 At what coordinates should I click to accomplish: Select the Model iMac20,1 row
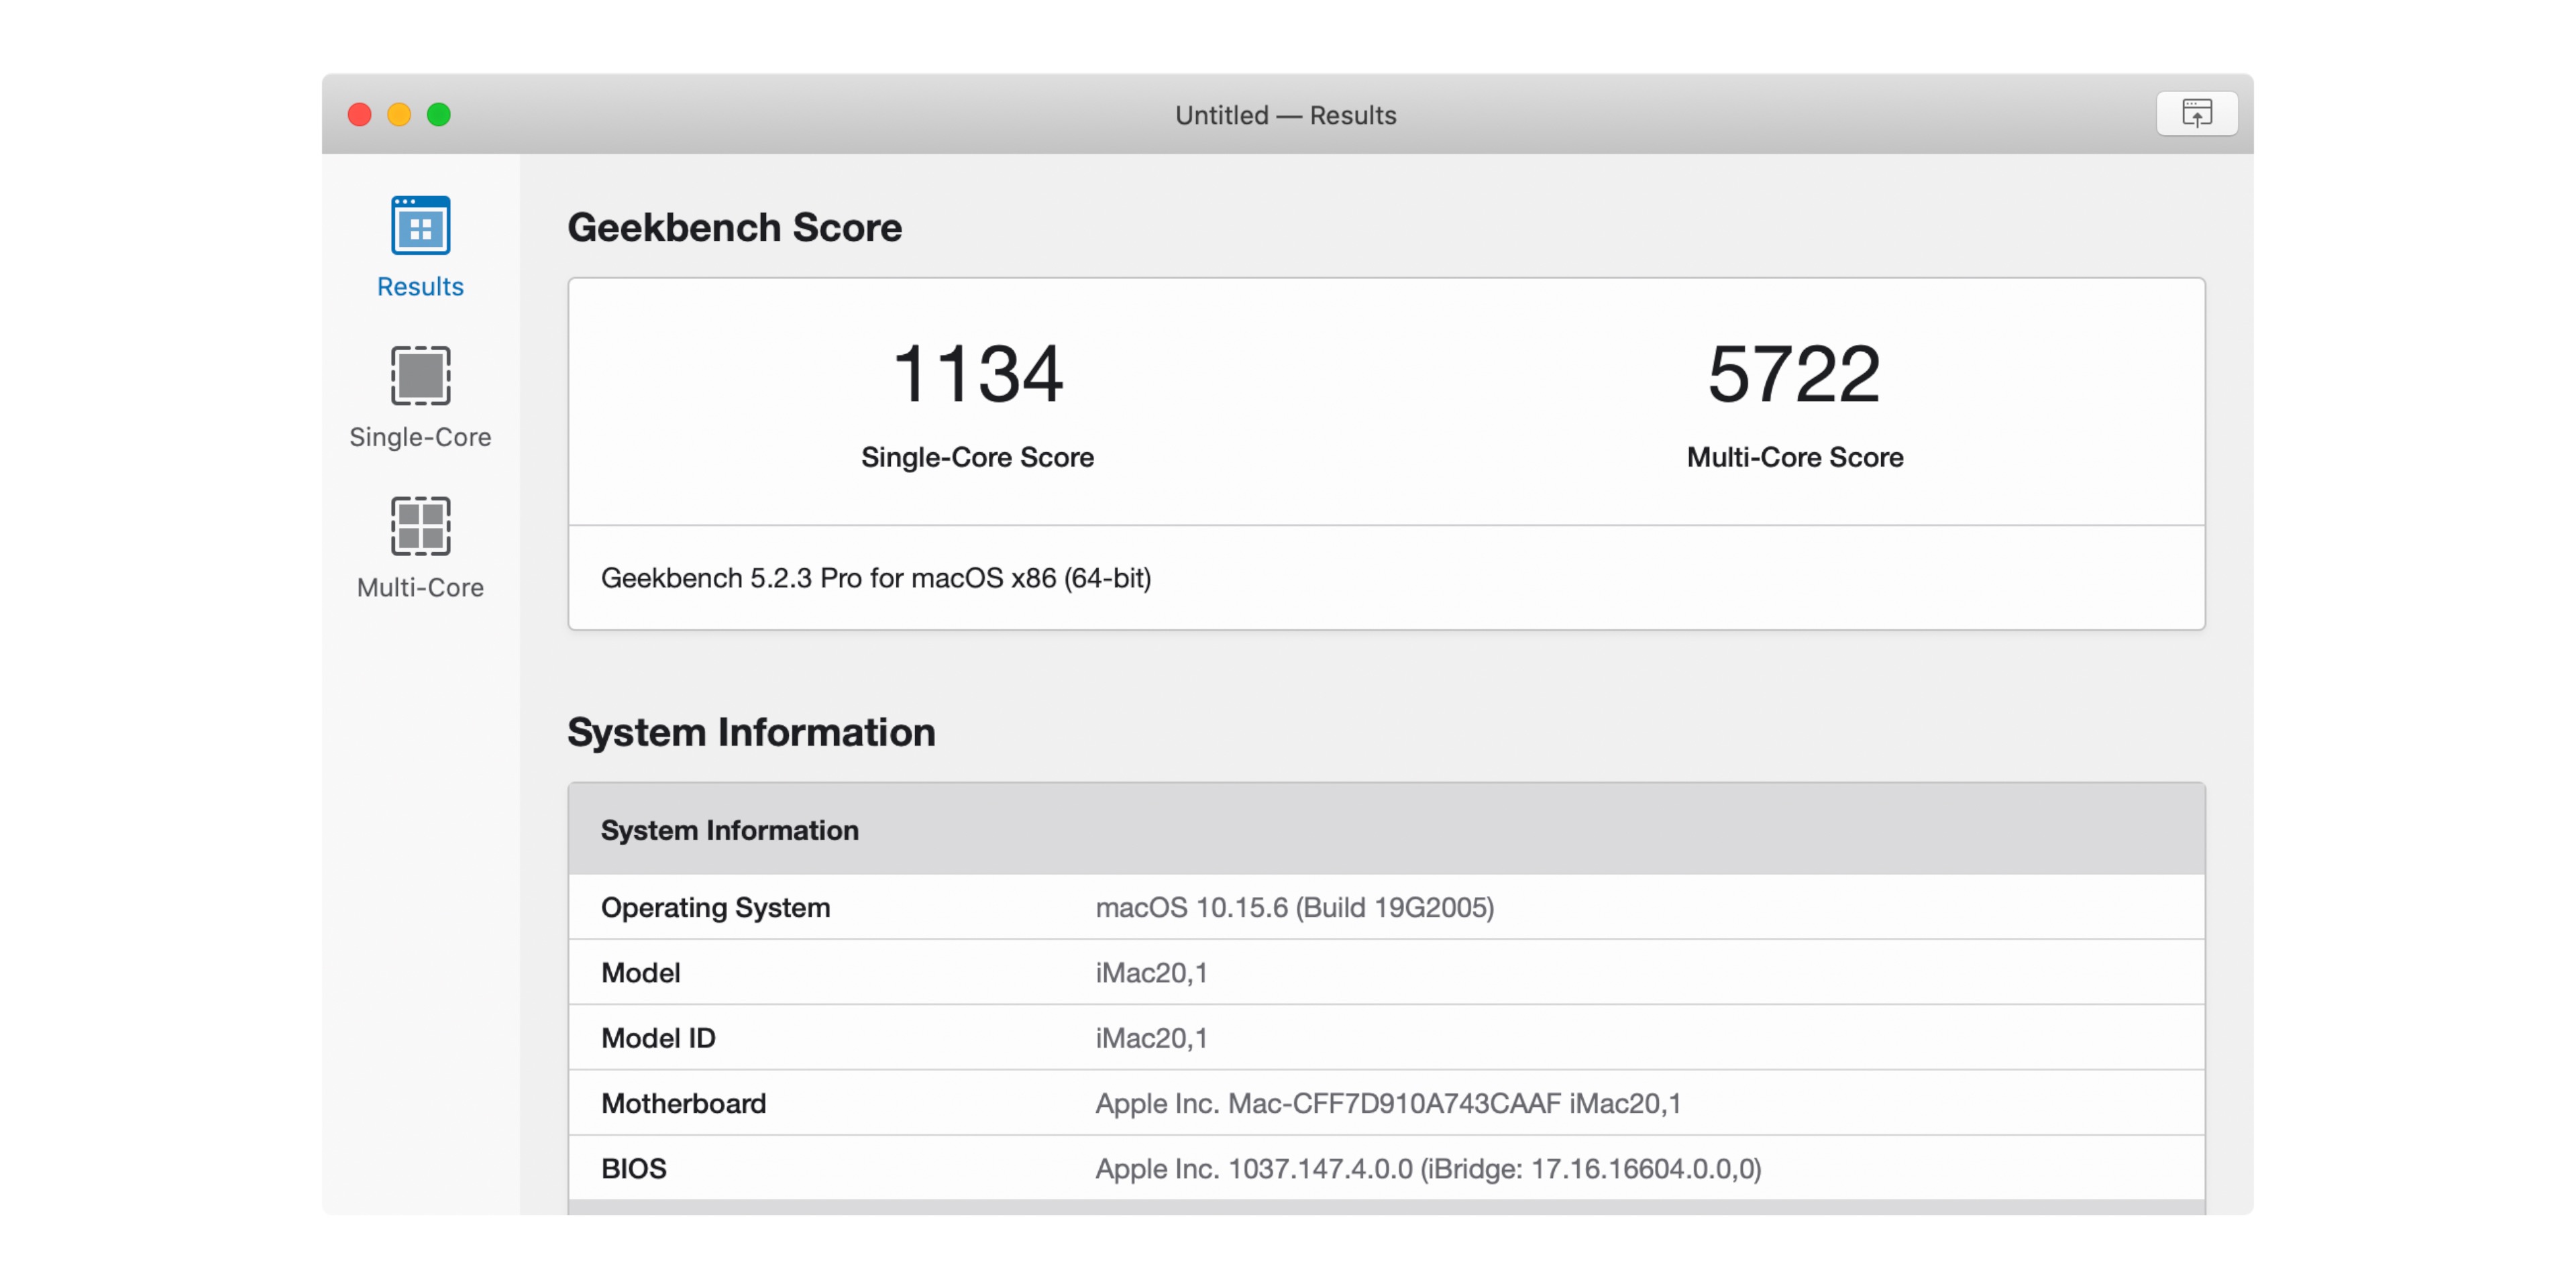point(1386,972)
